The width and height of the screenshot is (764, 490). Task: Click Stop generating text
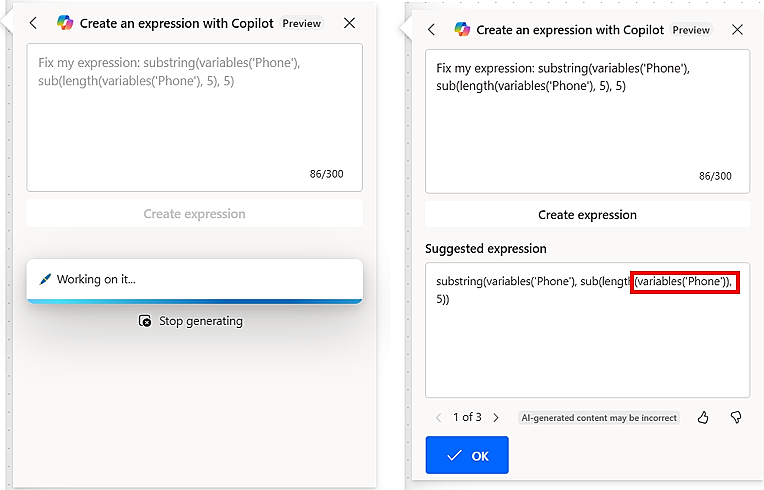(x=200, y=321)
